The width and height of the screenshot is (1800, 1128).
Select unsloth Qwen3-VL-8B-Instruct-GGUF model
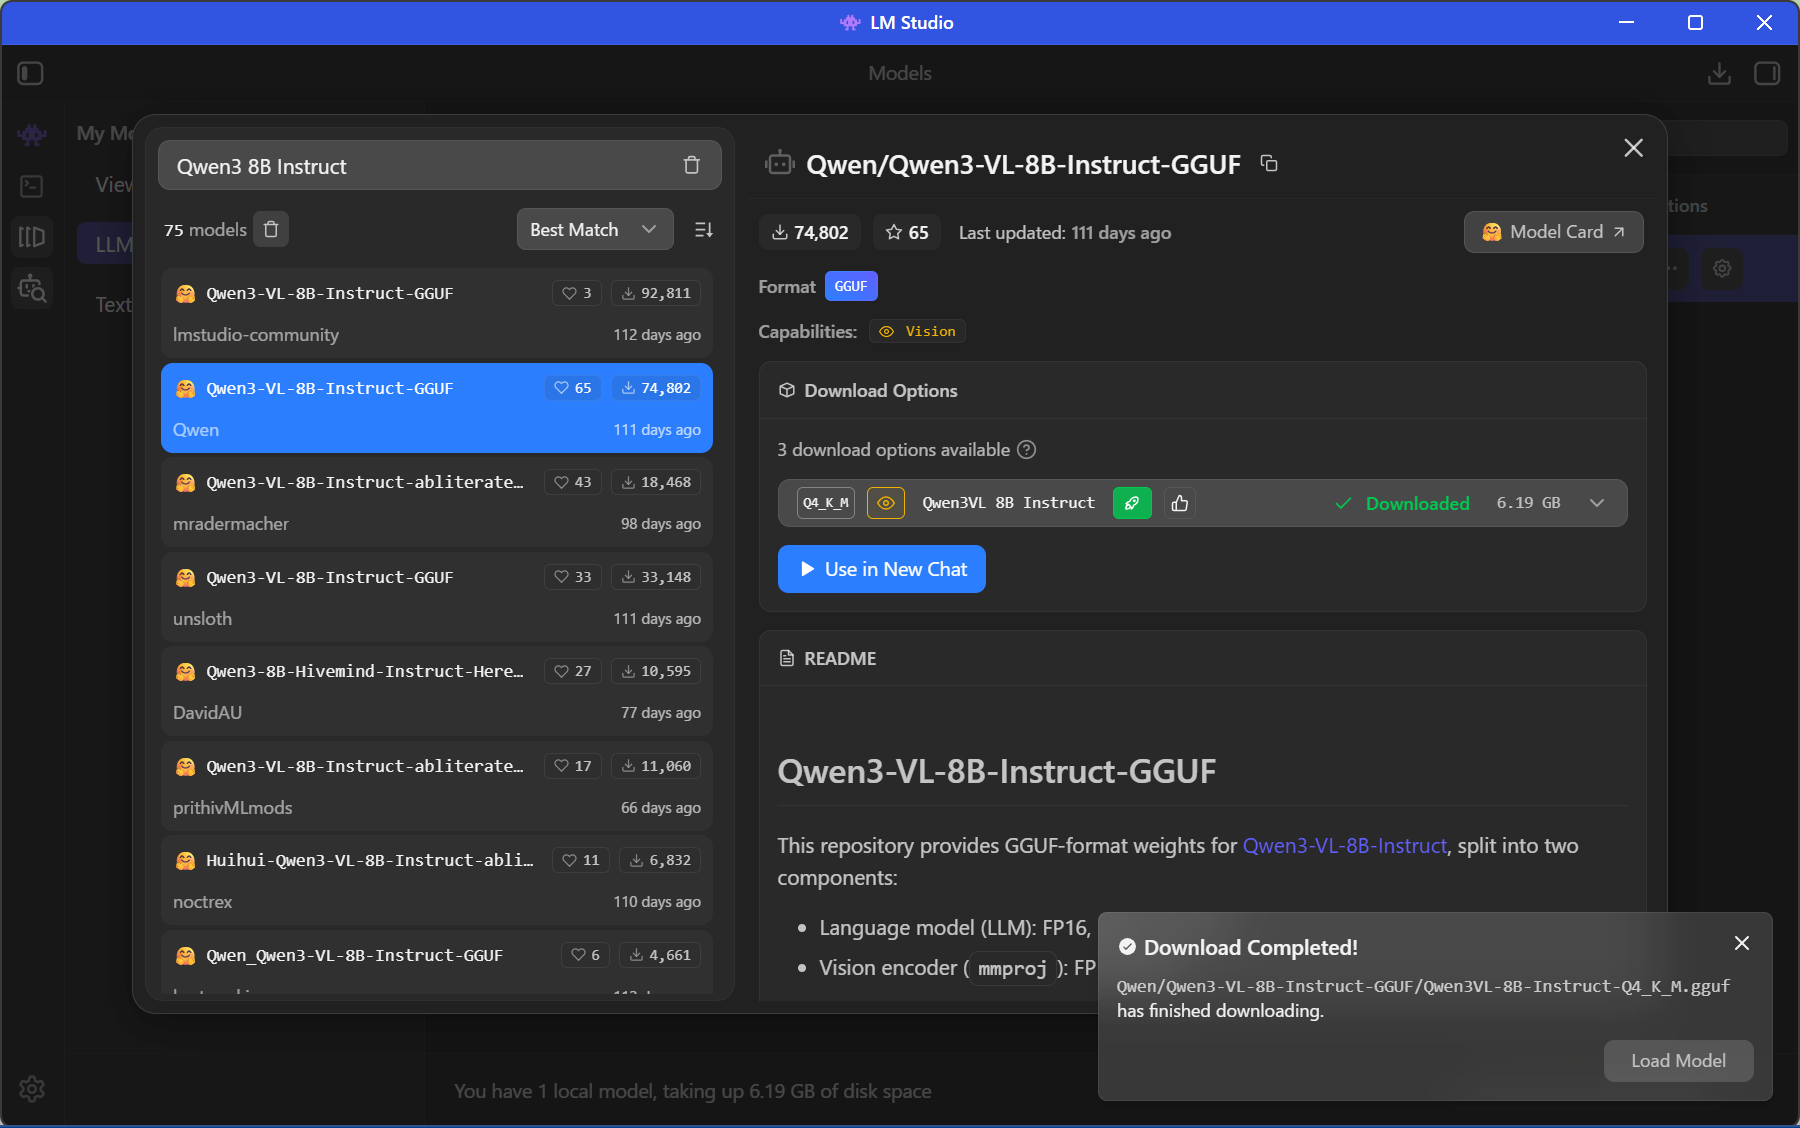pos(436,597)
